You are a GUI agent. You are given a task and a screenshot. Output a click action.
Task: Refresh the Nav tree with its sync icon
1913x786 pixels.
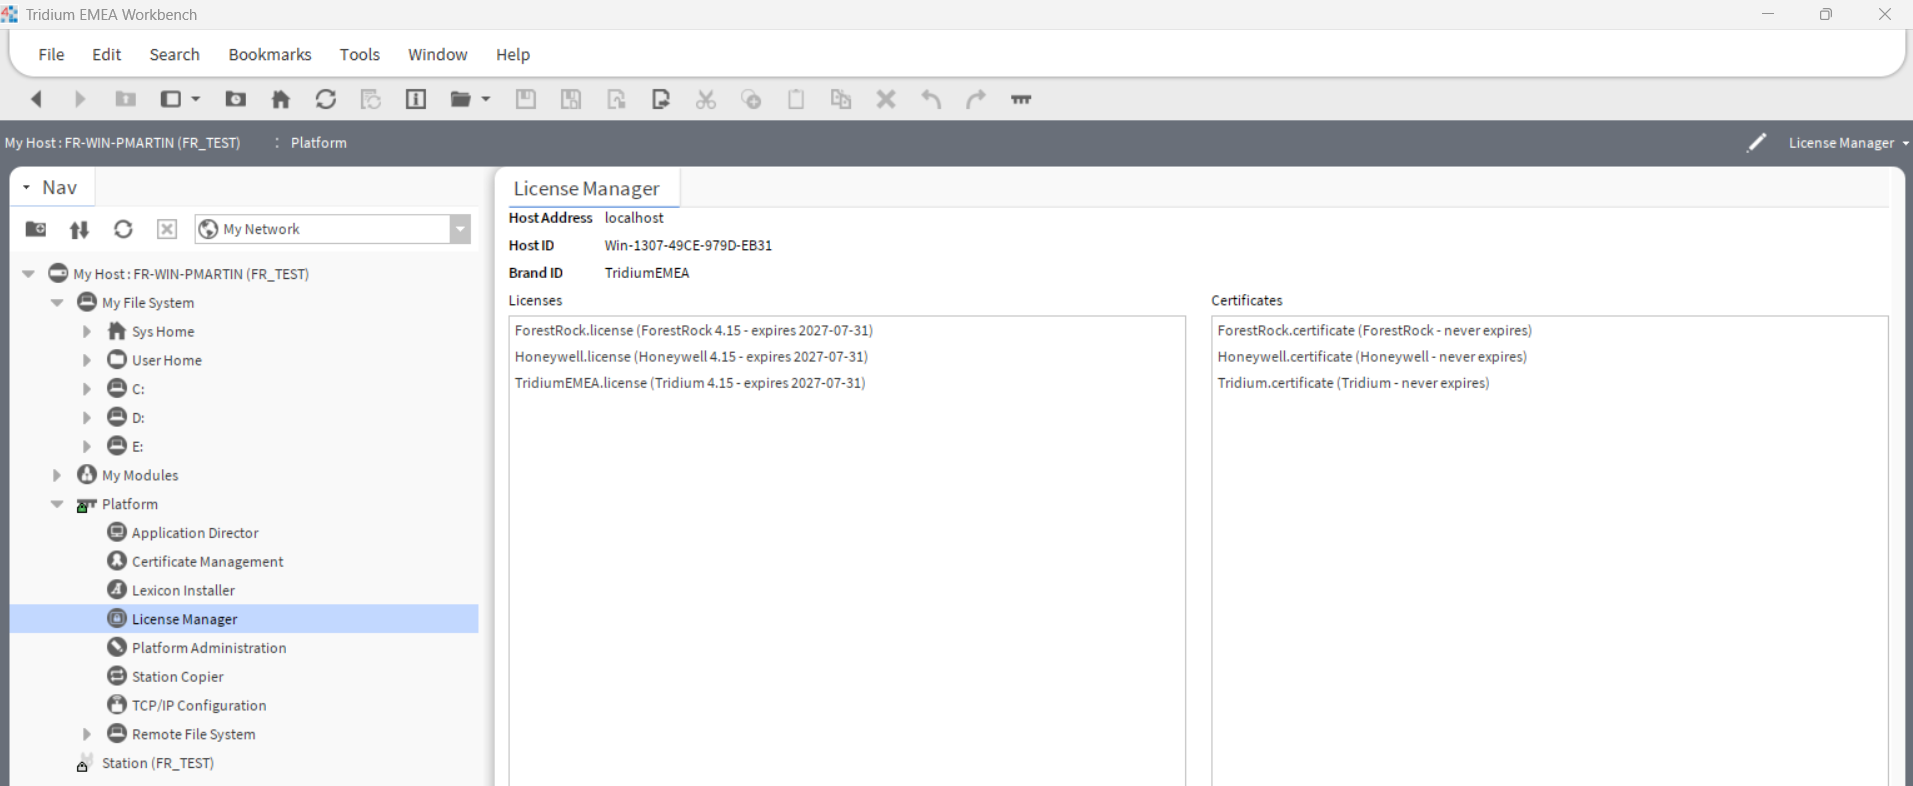tap(123, 229)
